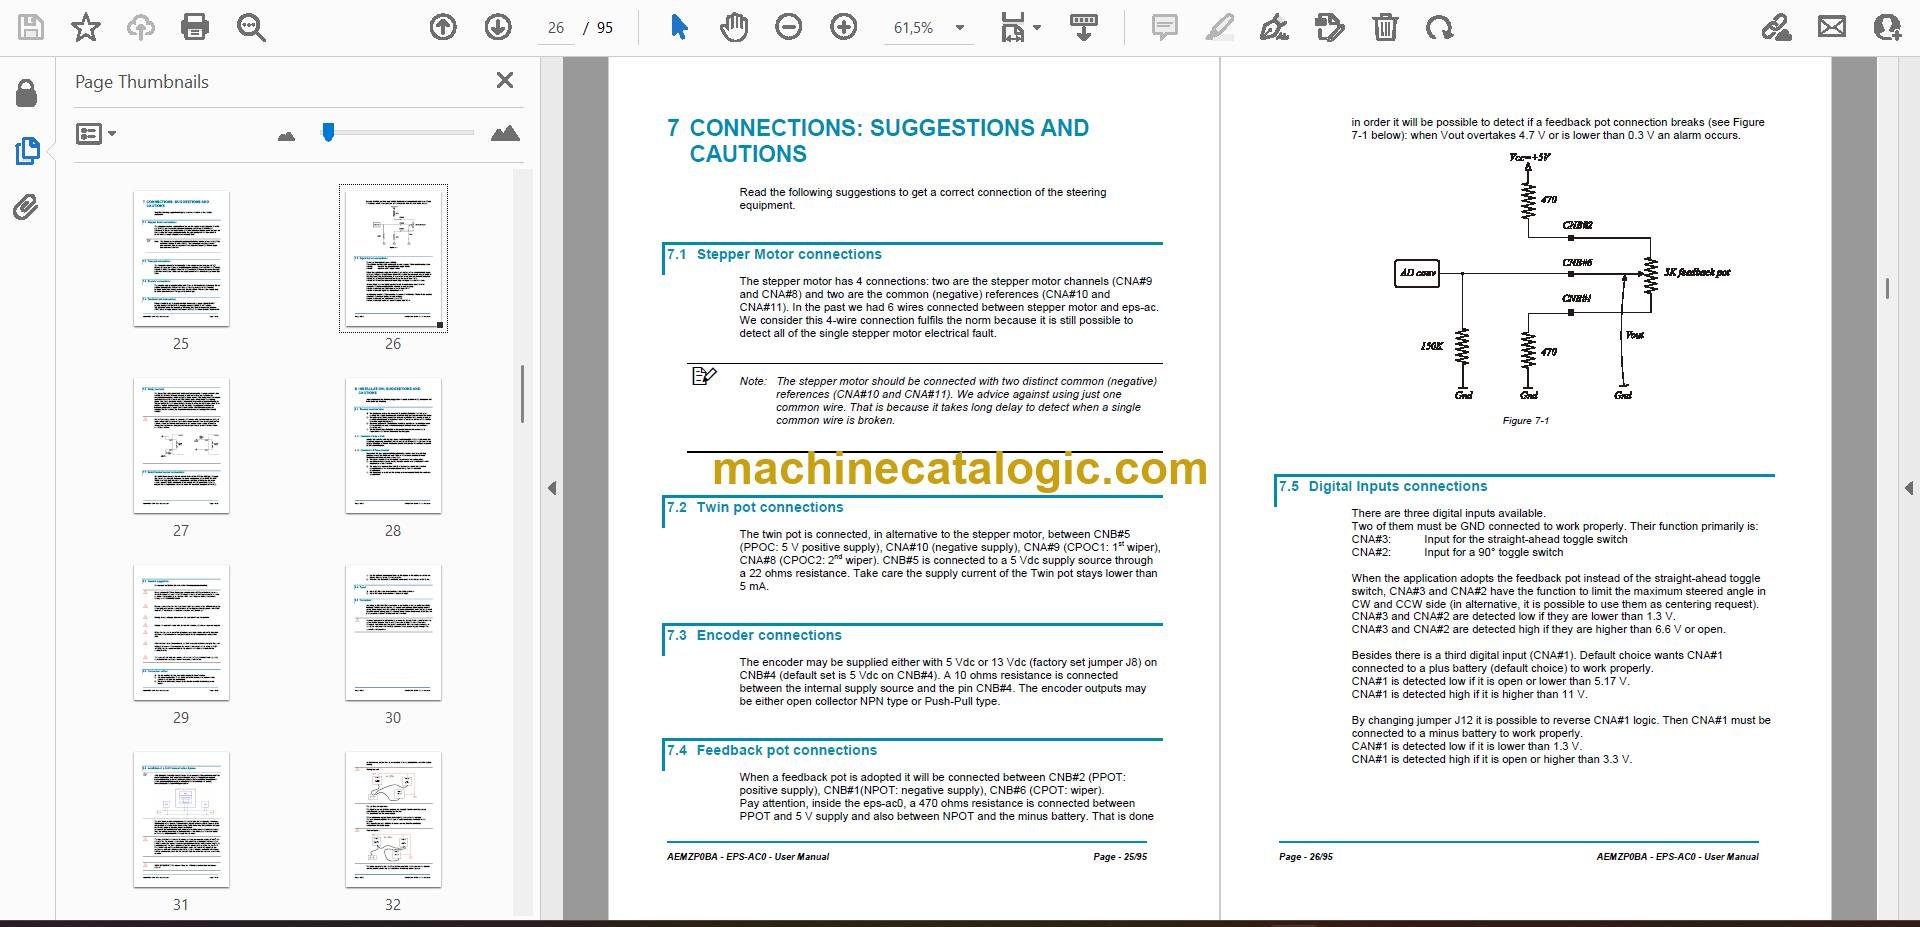
Task: Zoom in with the plus circle button
Action: [844, 27]
